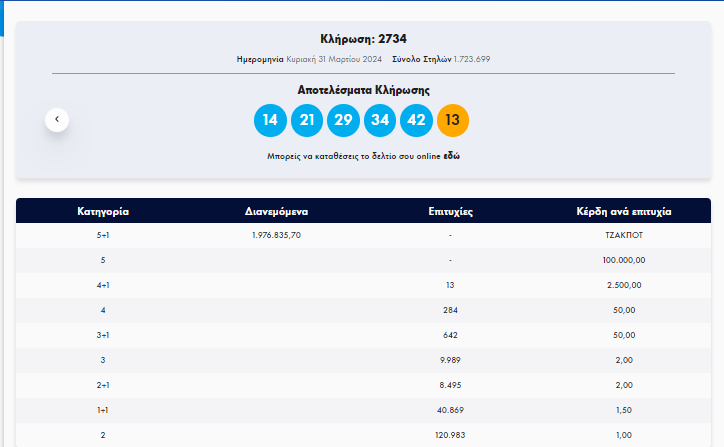The height and width of the screenshot is (447, 724).
Task: Click the blue ball number 14
Action: (269, 120)
